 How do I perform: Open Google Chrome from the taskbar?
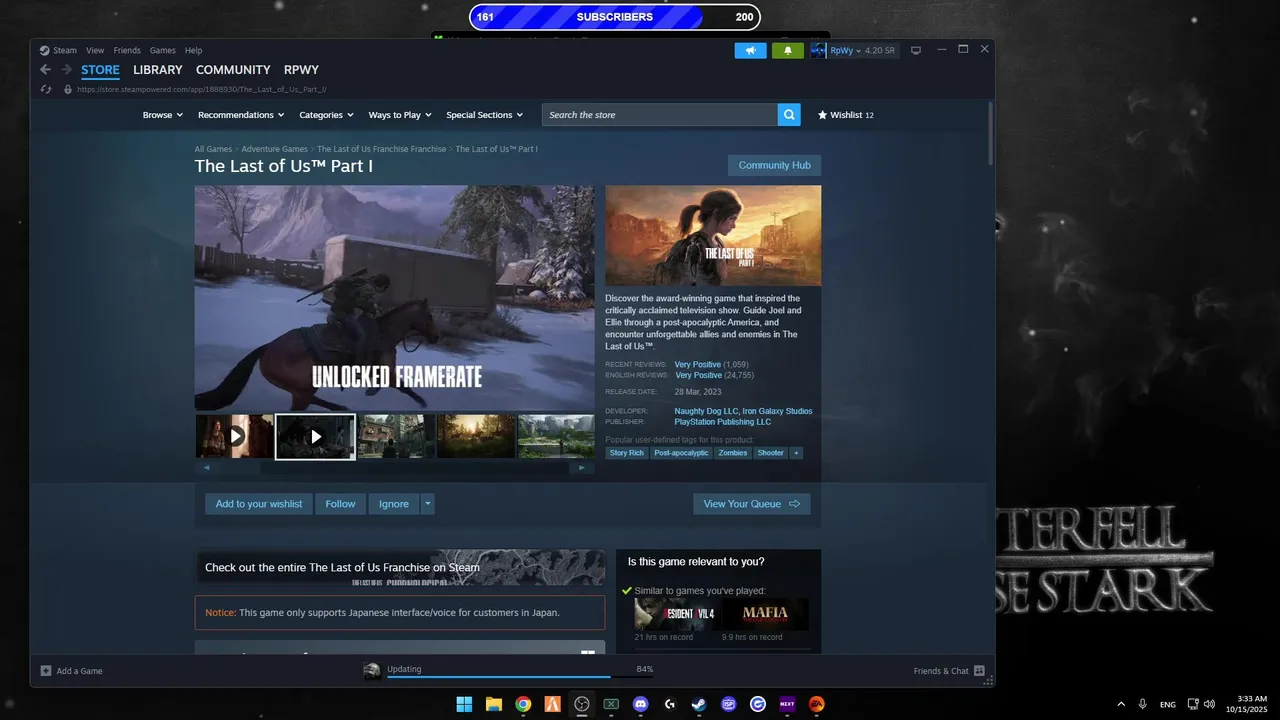coord(523,704)
